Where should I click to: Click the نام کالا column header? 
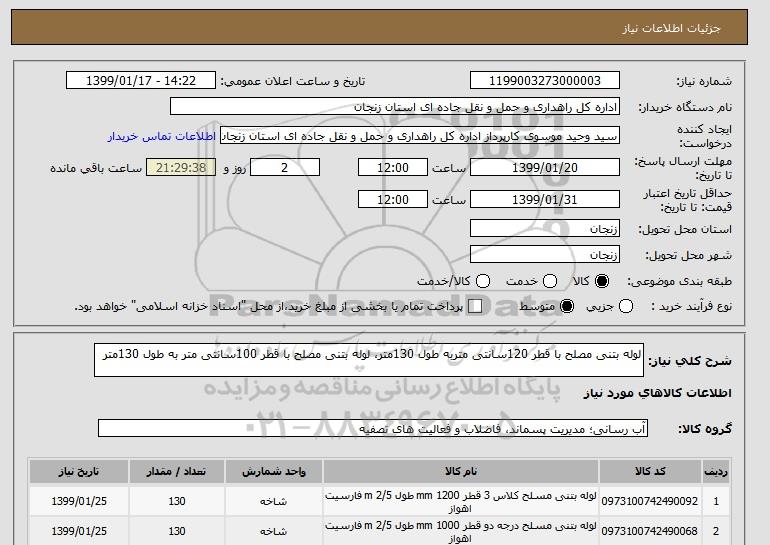[461, 471]
